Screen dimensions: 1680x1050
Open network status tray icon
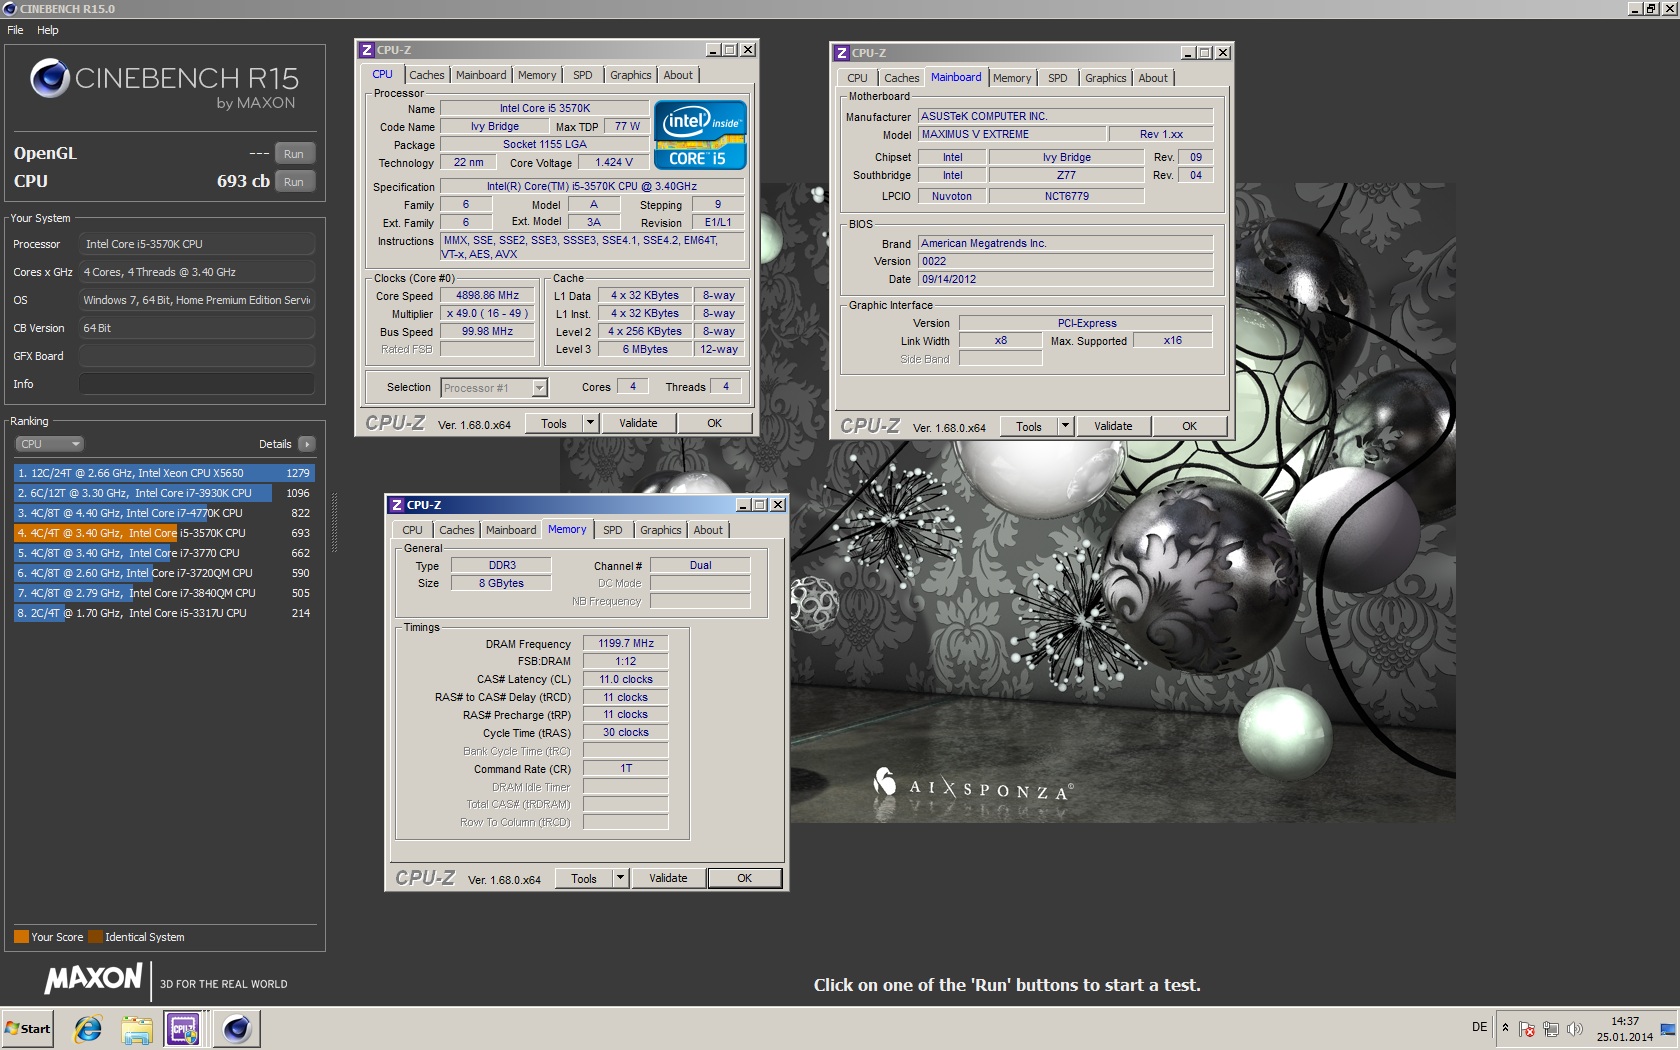click(x=1551, y=1029)
